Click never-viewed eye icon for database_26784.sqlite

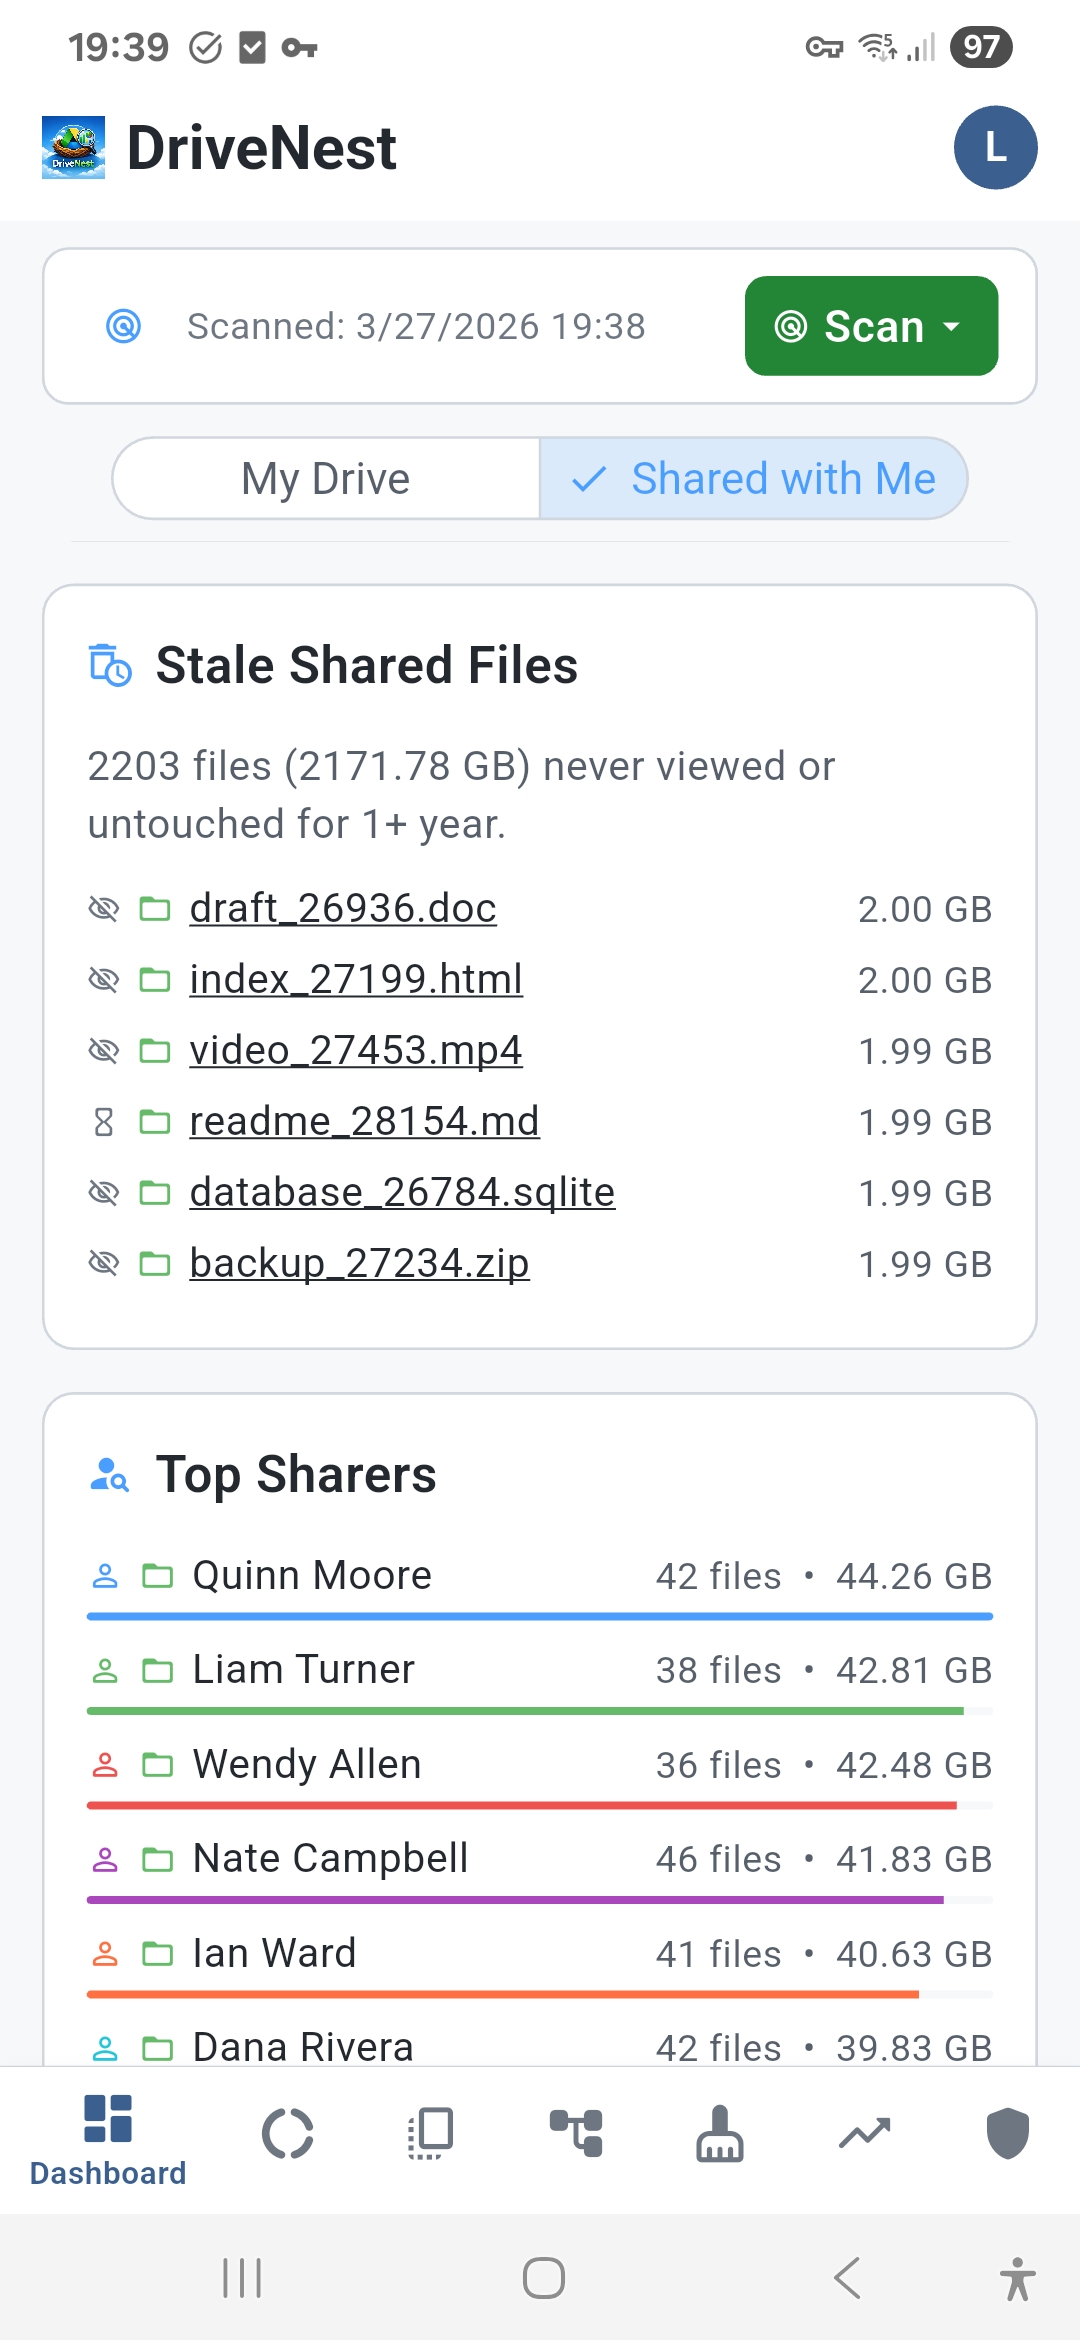[104, 1193]
